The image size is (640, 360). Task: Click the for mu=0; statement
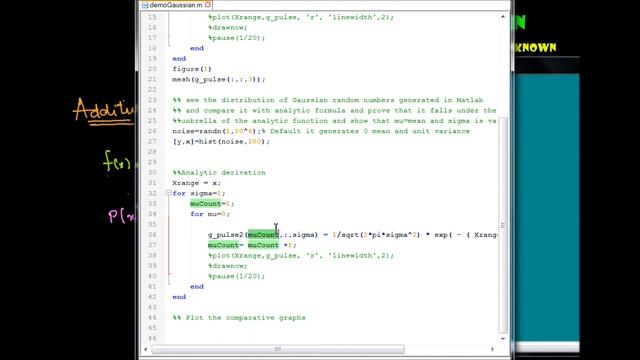coord(210,214)
